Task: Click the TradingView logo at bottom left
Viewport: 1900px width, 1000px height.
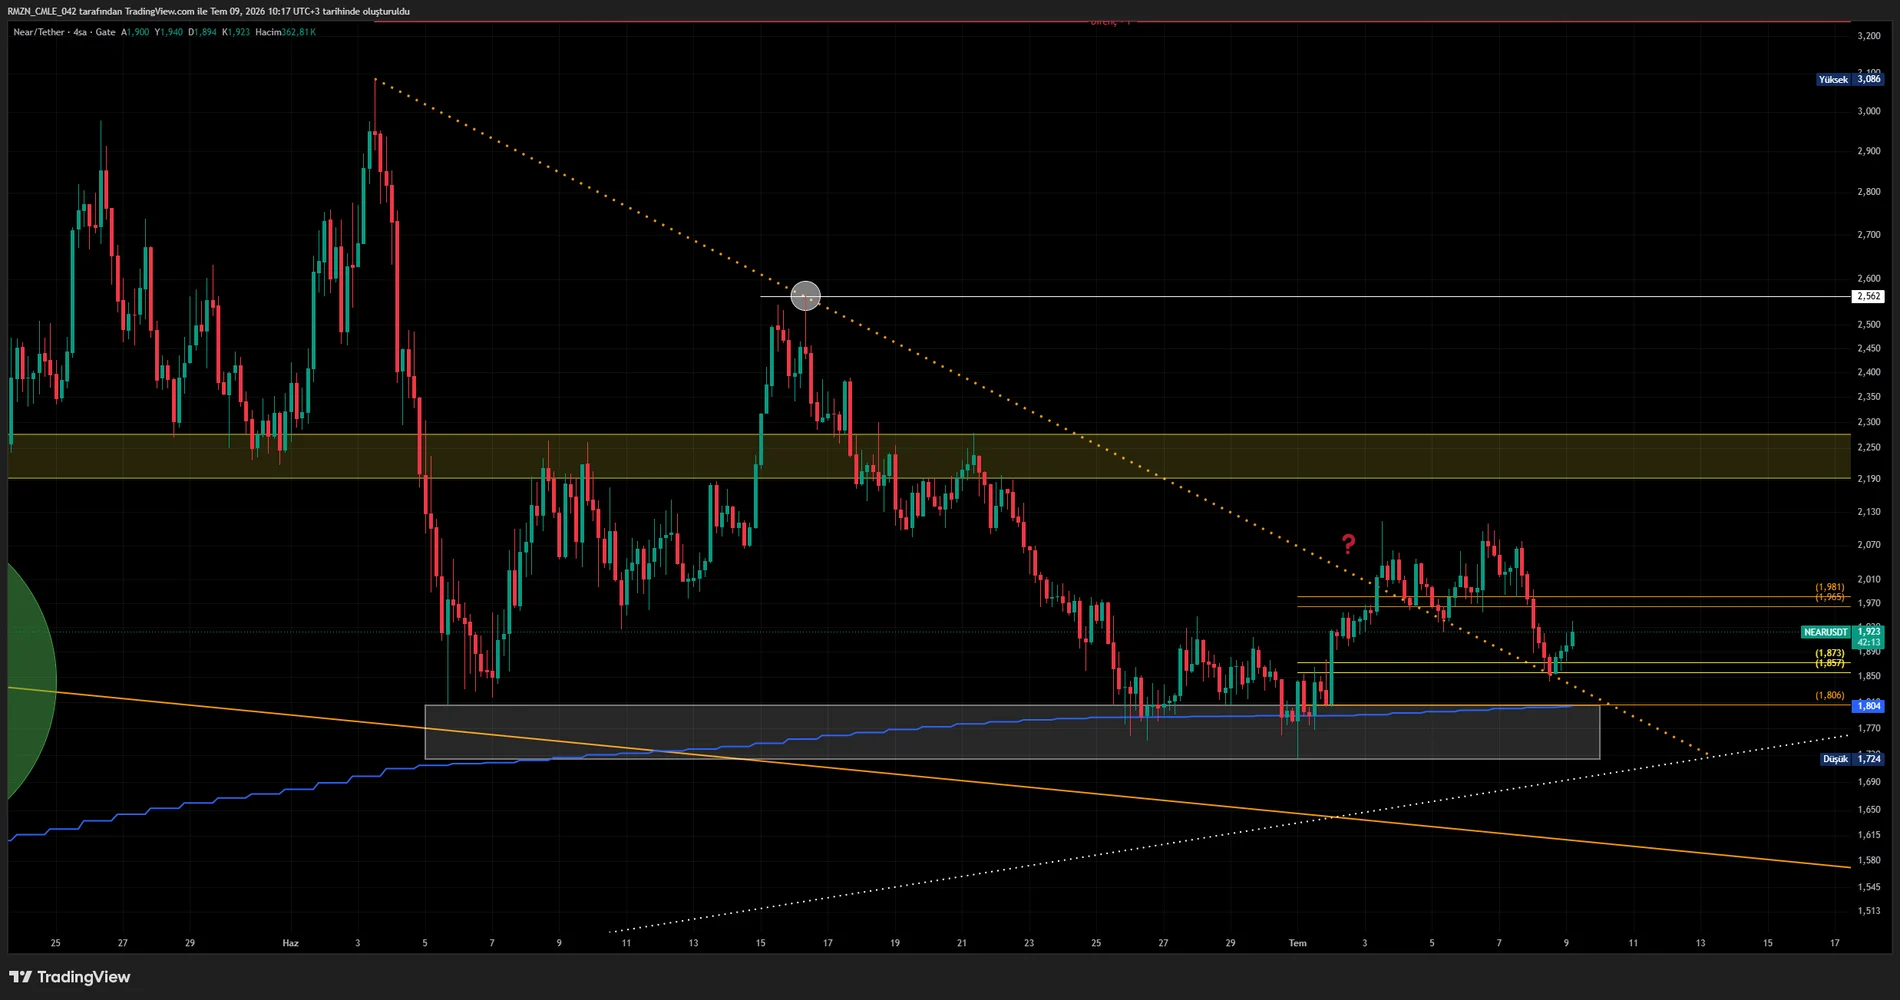Action: click(70, 977)
